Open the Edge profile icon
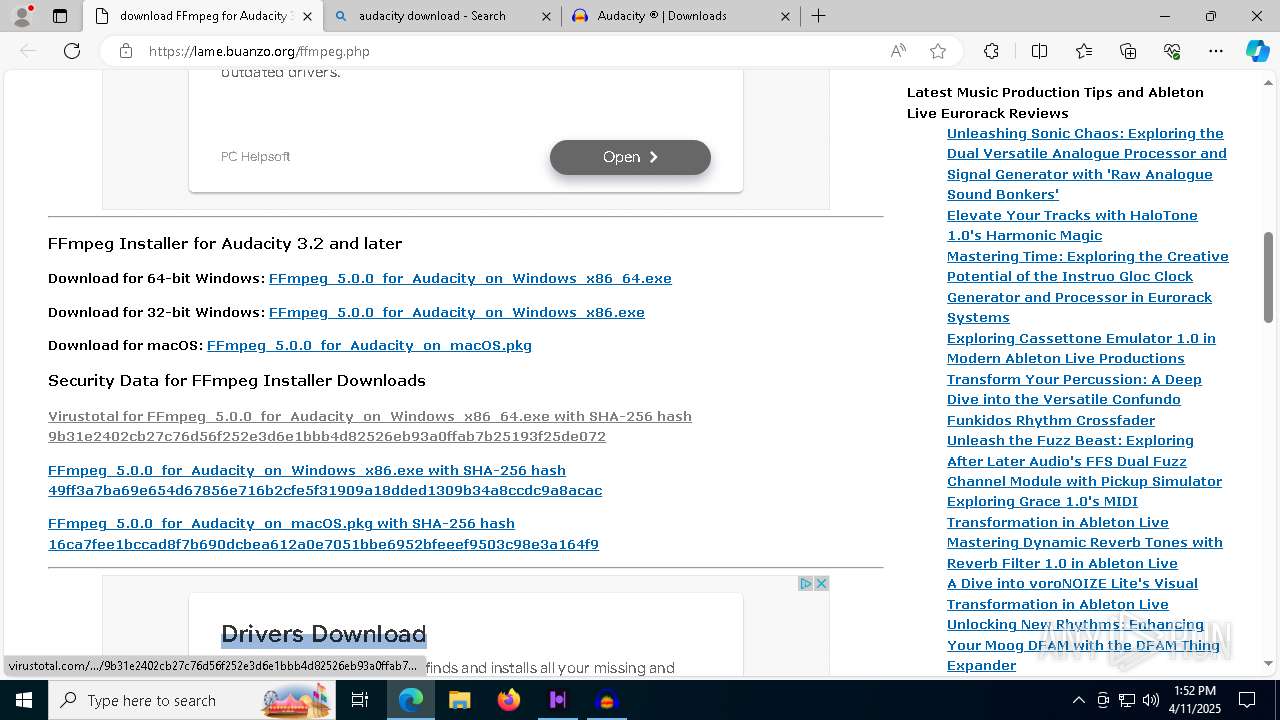 (21, 15)
